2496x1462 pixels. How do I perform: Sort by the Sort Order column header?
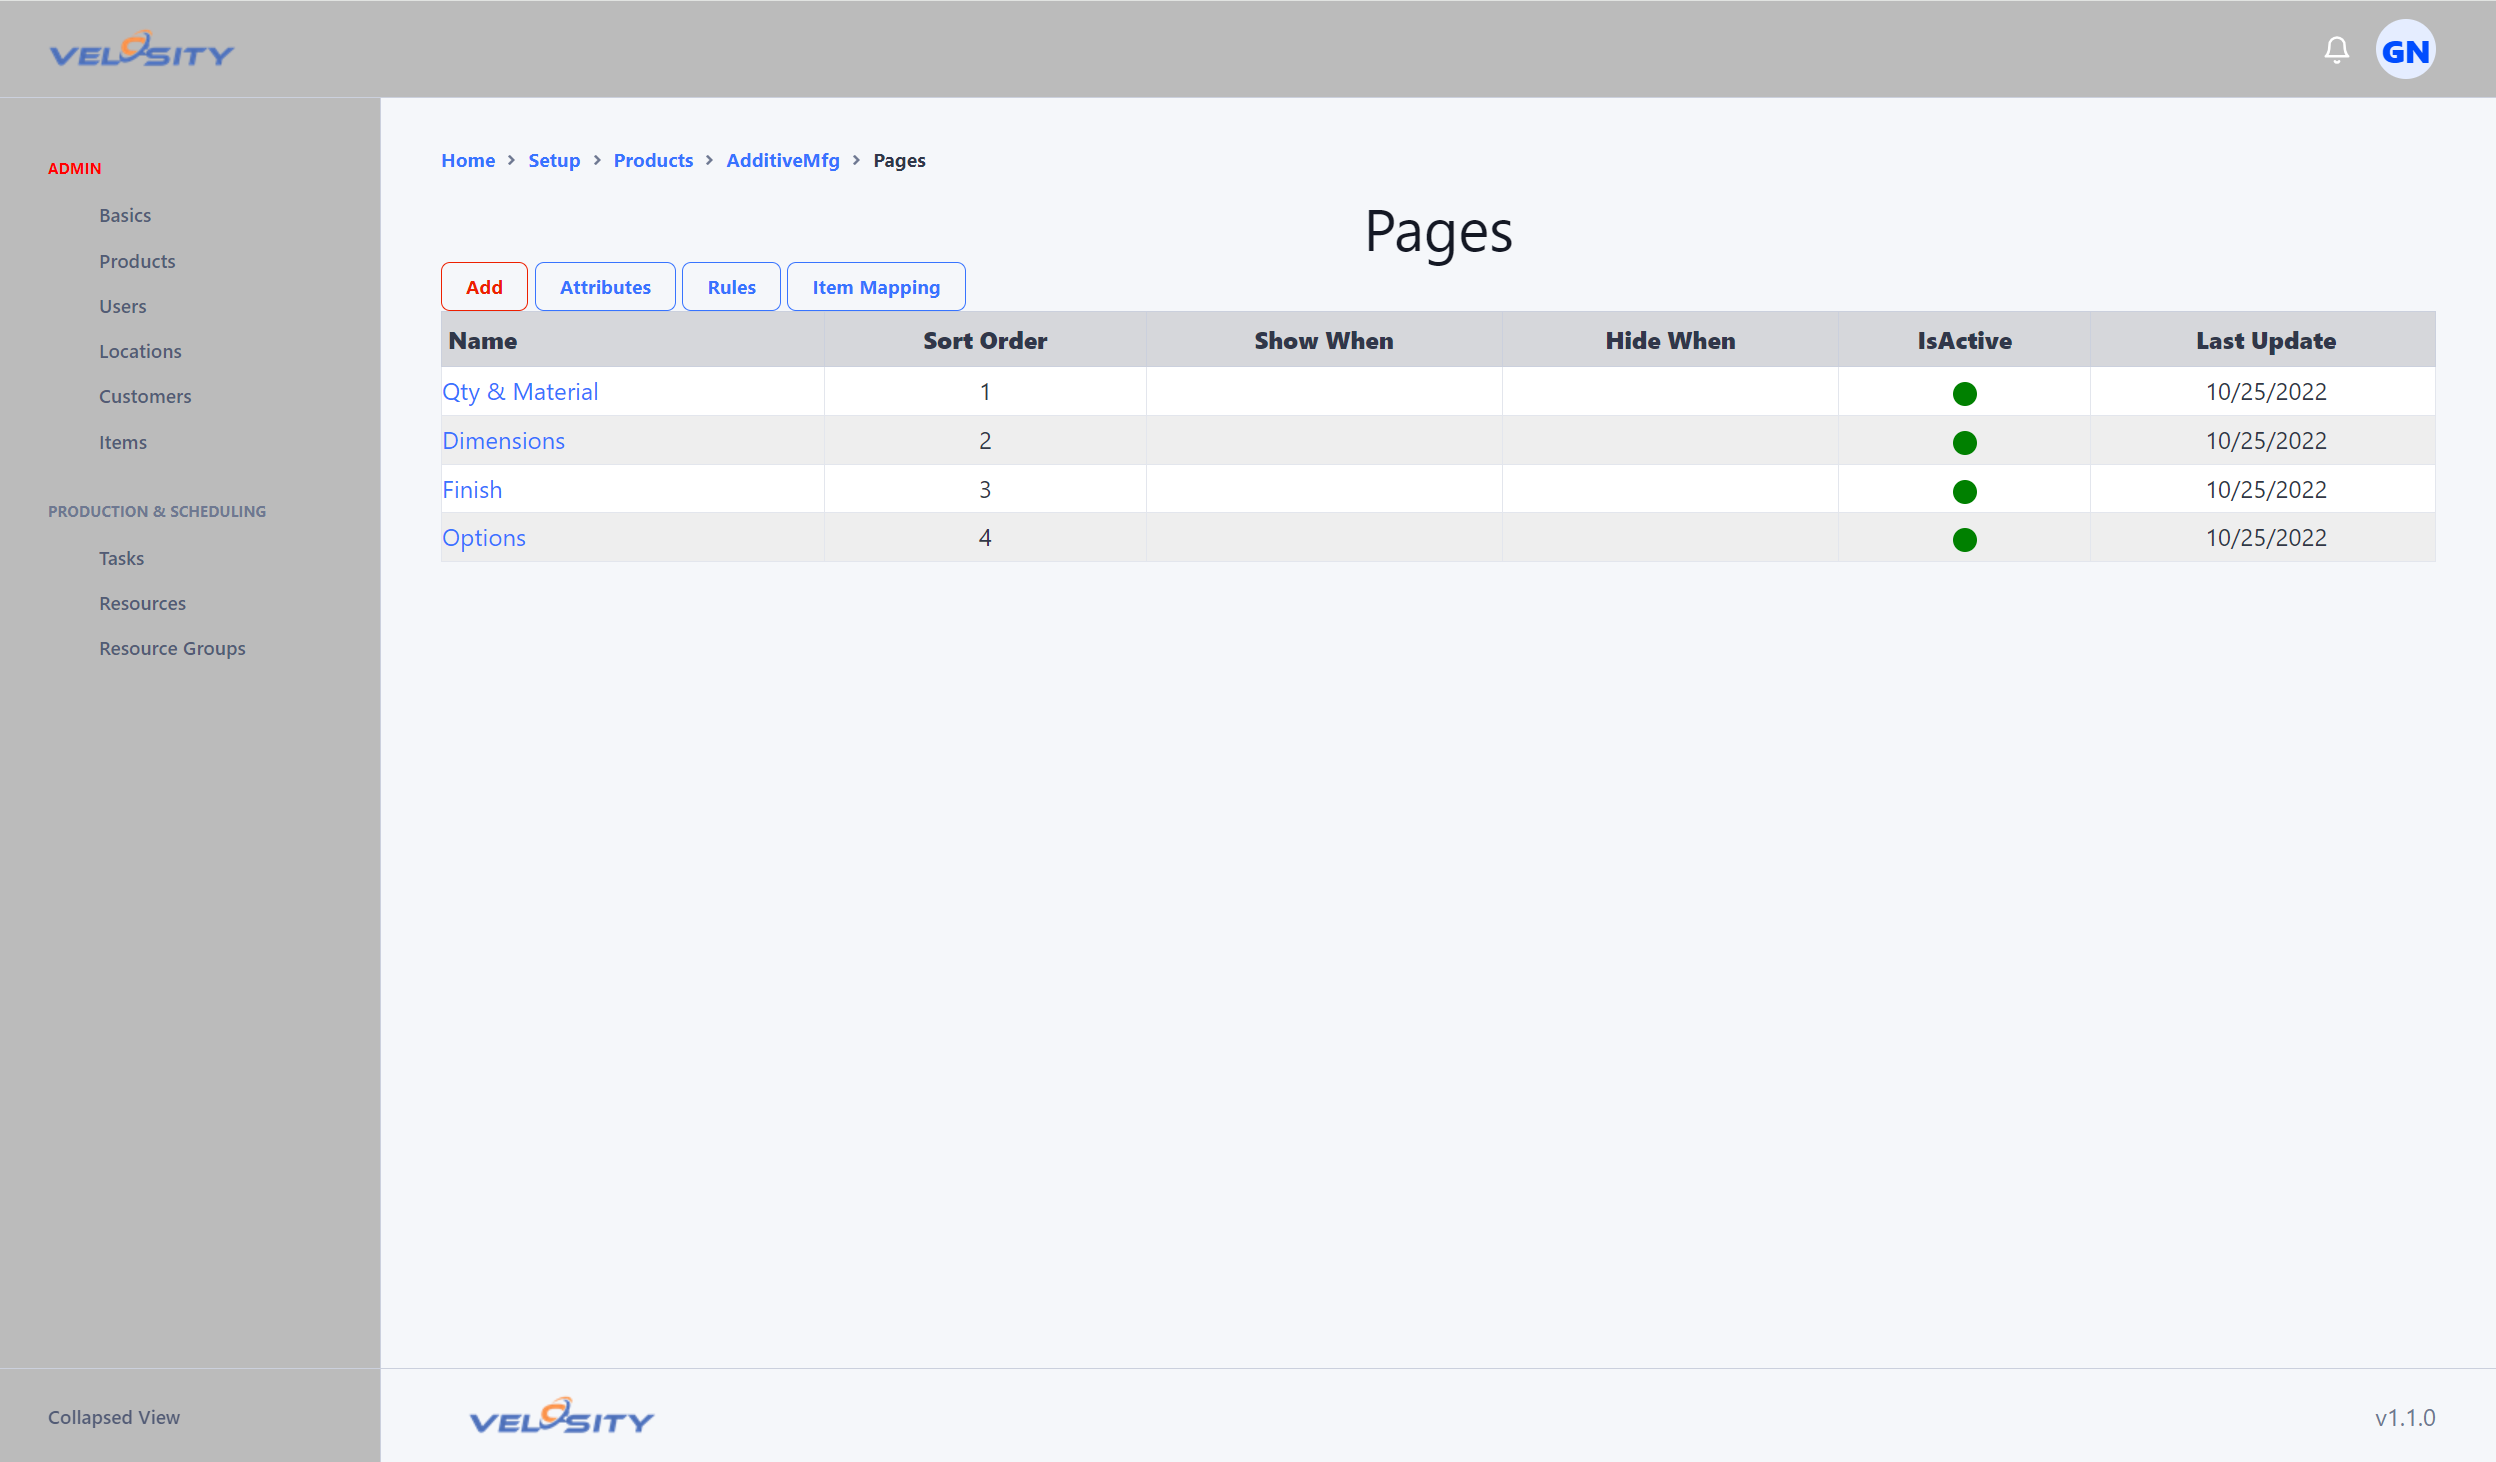(x=985, y=340)
